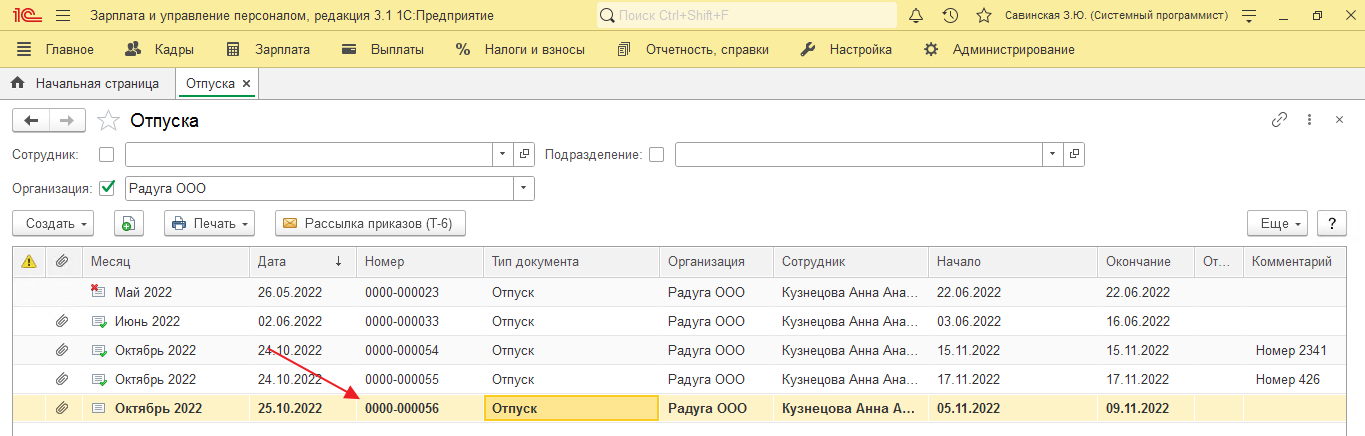Sort by Сотрудник column header
The height and width of the screenshot is (436, 1365).
pyautogui.click(x=850, y=261)
